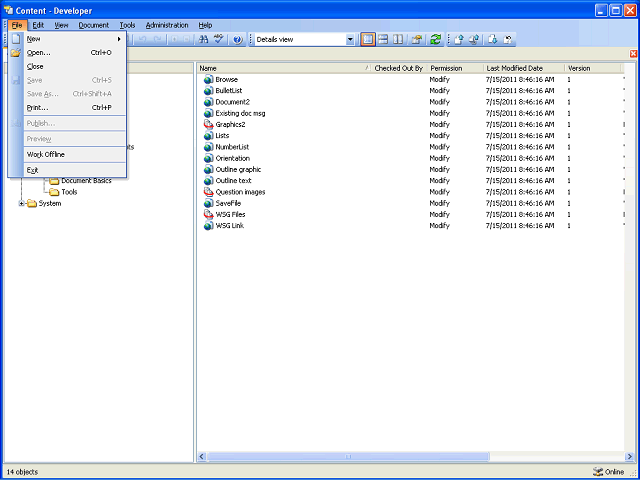Choose Print... from the File menu
Image resolution: width=640 pixels, height=480 pixels.
pyautogui.click(x=38, y=107)
